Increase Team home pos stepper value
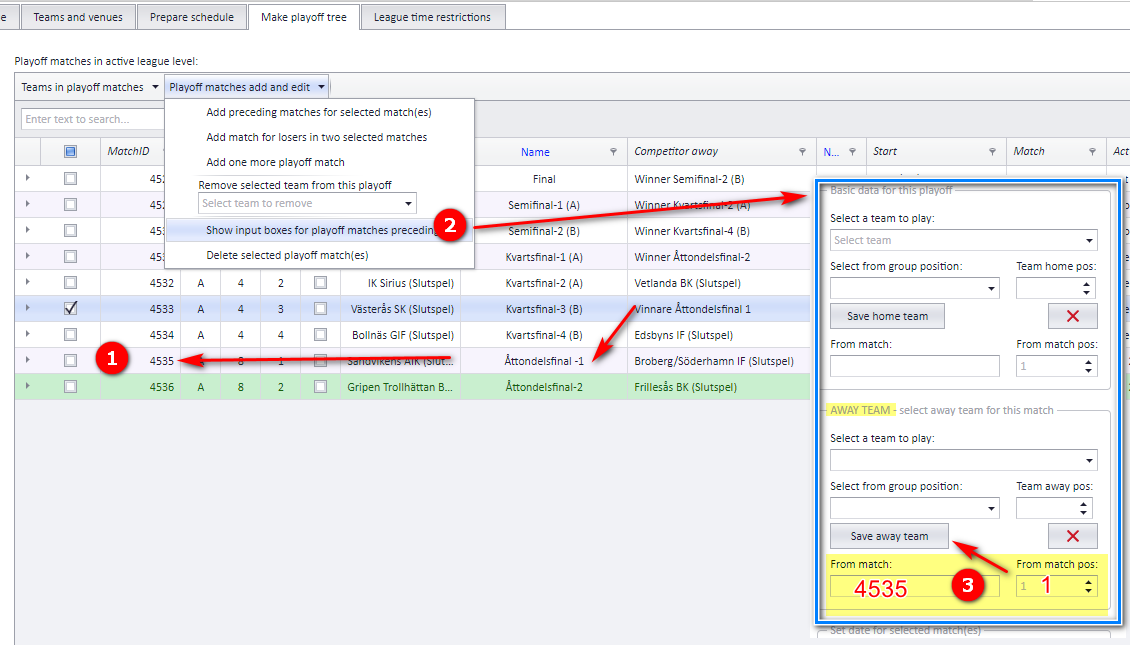The height and width of the screenshot is (645, 1130). (1086, 285)
